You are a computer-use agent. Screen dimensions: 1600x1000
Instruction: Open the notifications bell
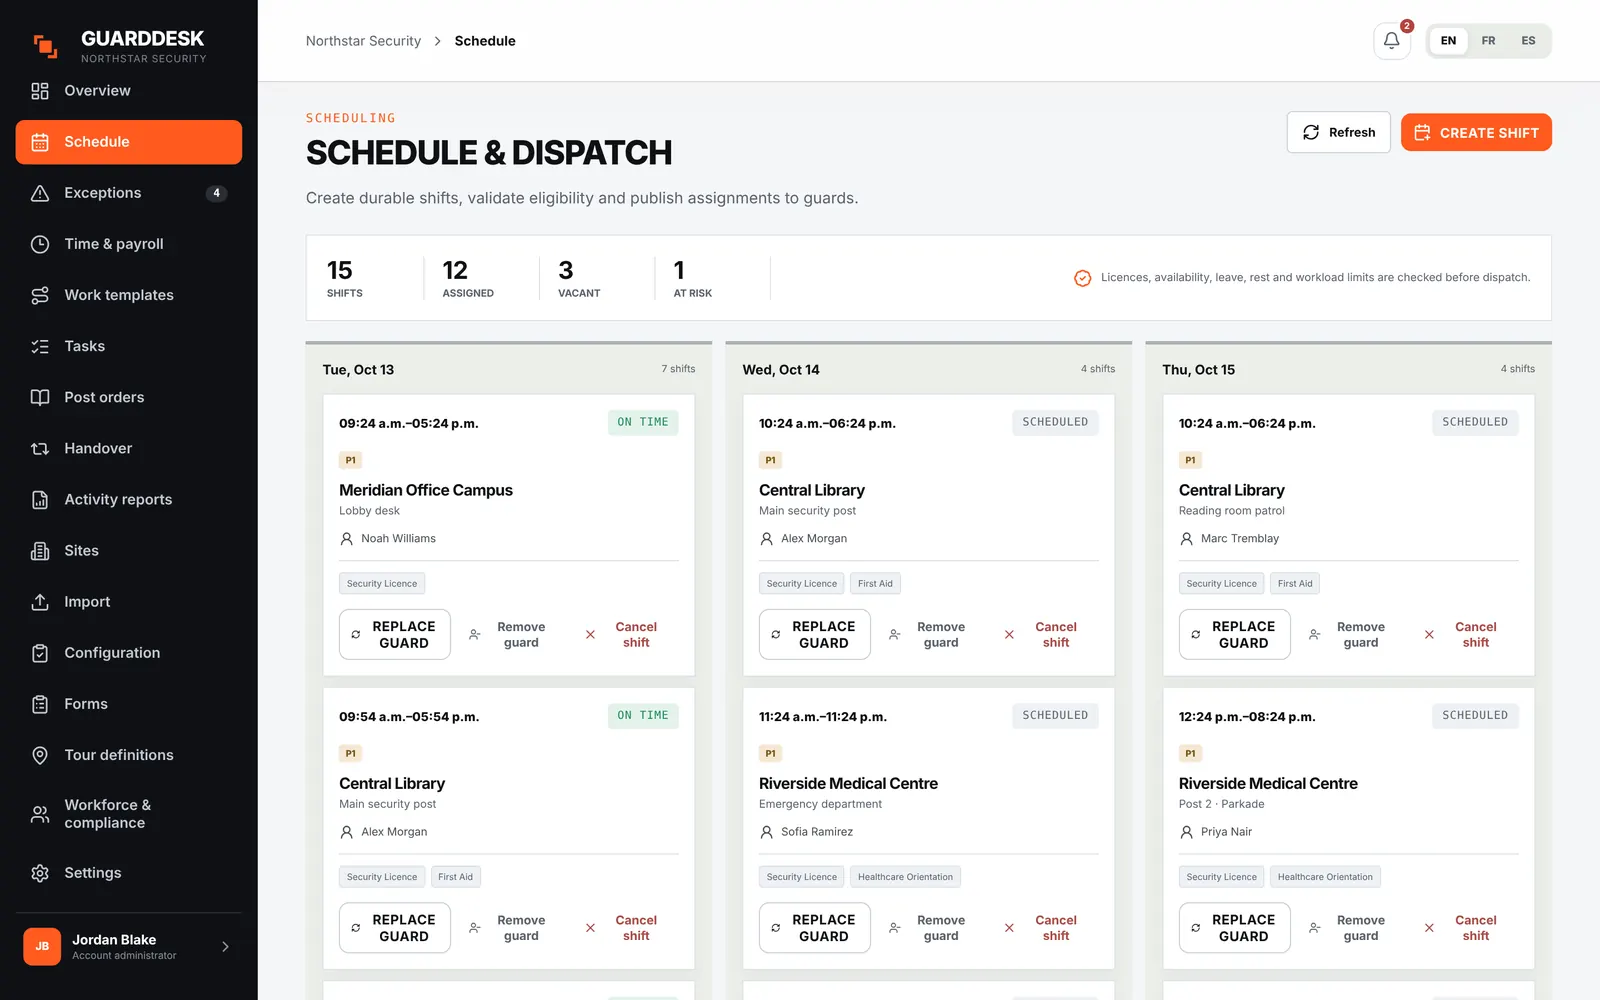point(1391,41)
